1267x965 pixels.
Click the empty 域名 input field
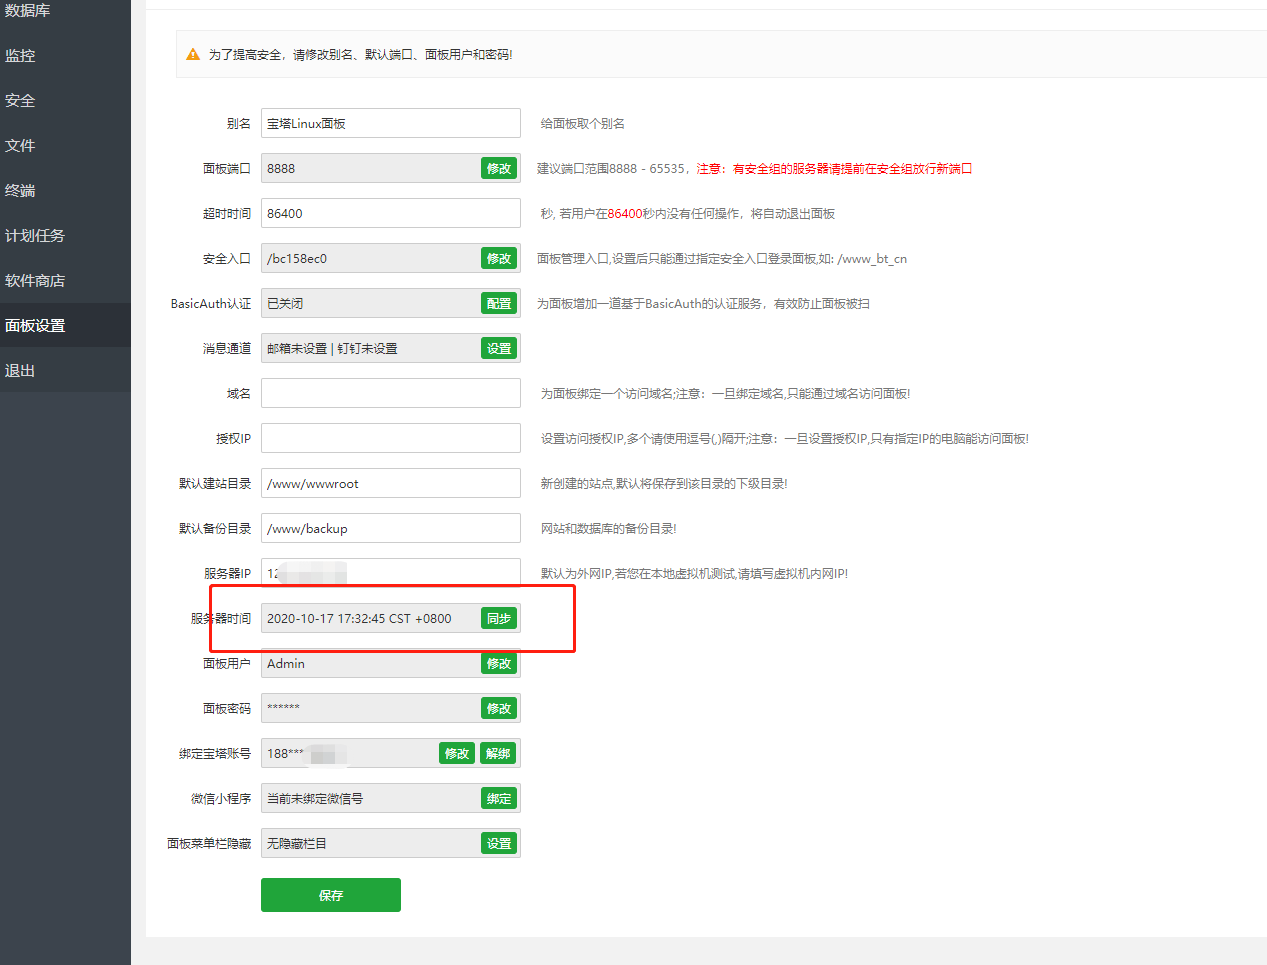[391, 393]
